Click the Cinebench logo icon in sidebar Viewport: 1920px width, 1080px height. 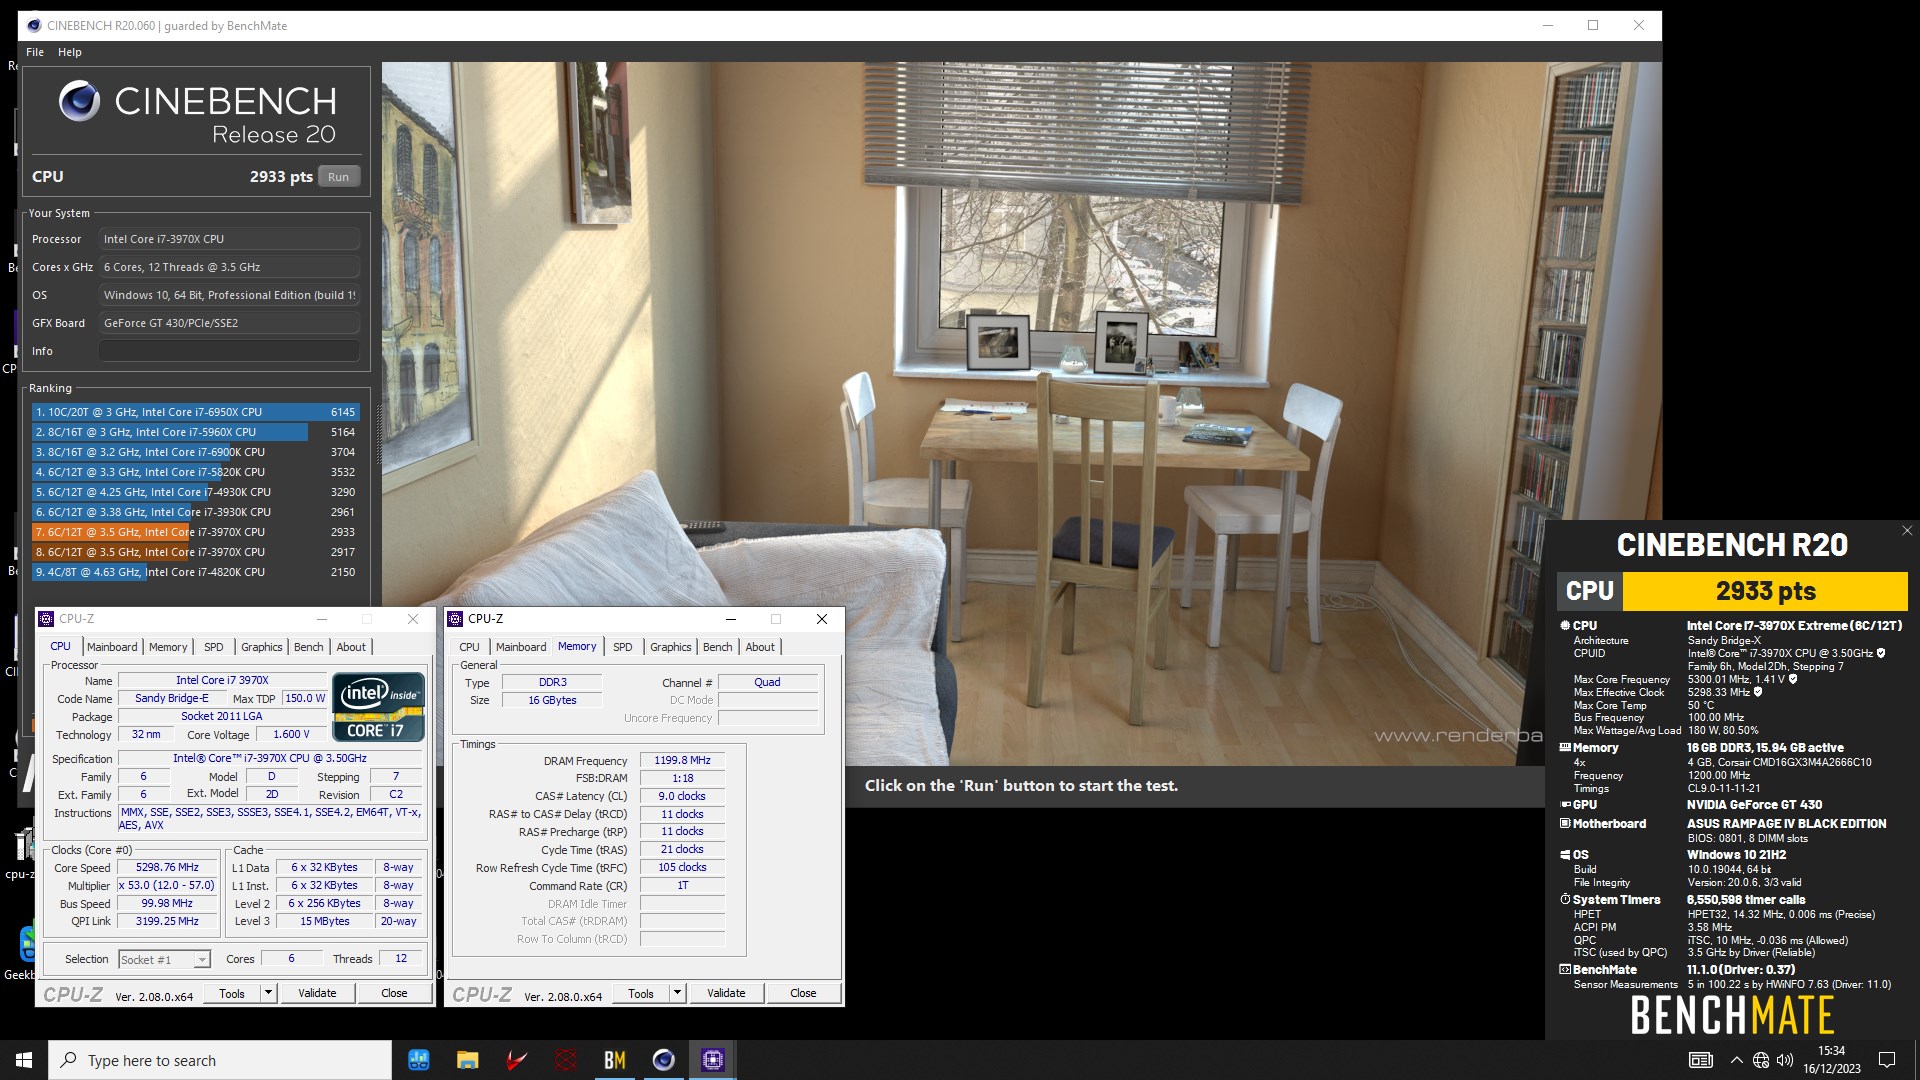79,101
